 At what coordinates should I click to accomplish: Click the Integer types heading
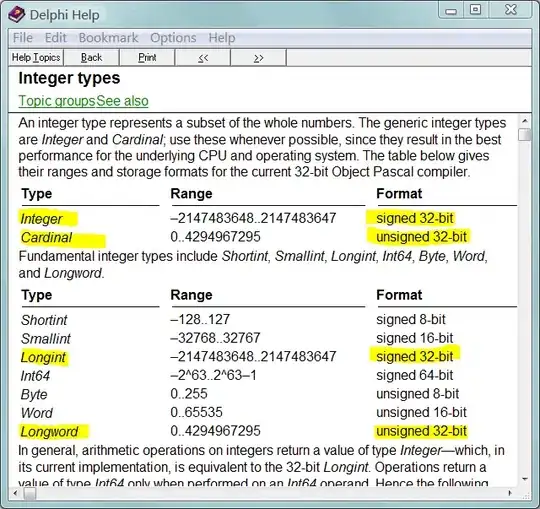tap(69, 78)
